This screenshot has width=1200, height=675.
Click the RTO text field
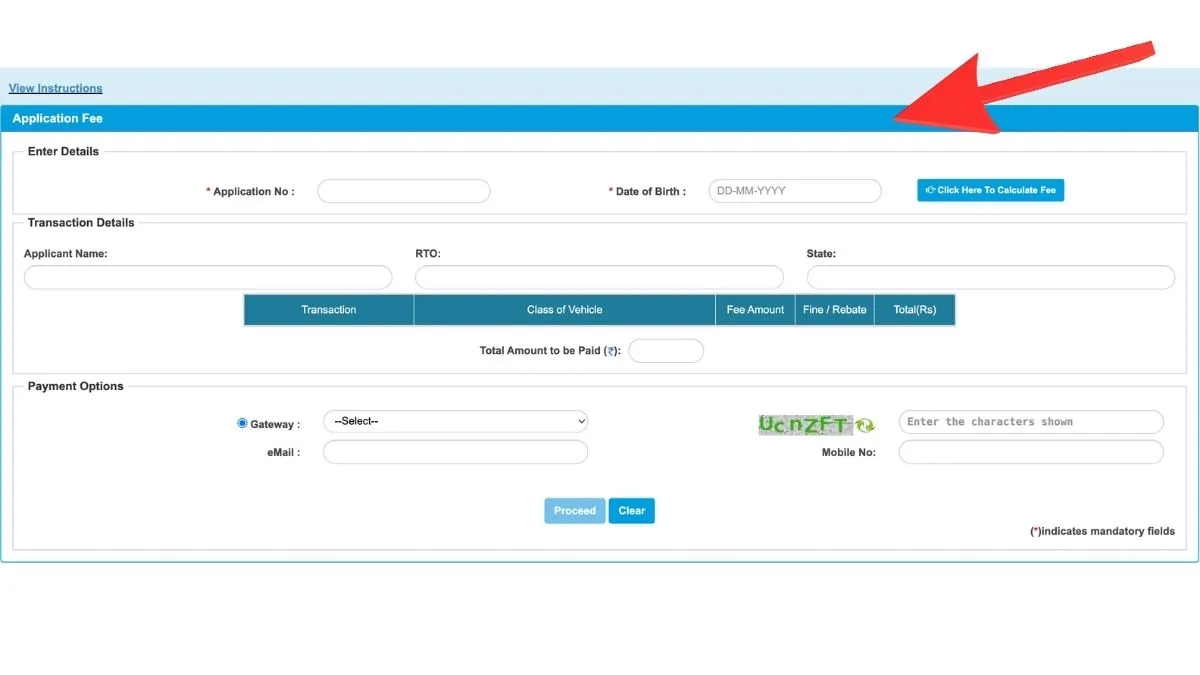pyautogui.click(x=599, y=277)
